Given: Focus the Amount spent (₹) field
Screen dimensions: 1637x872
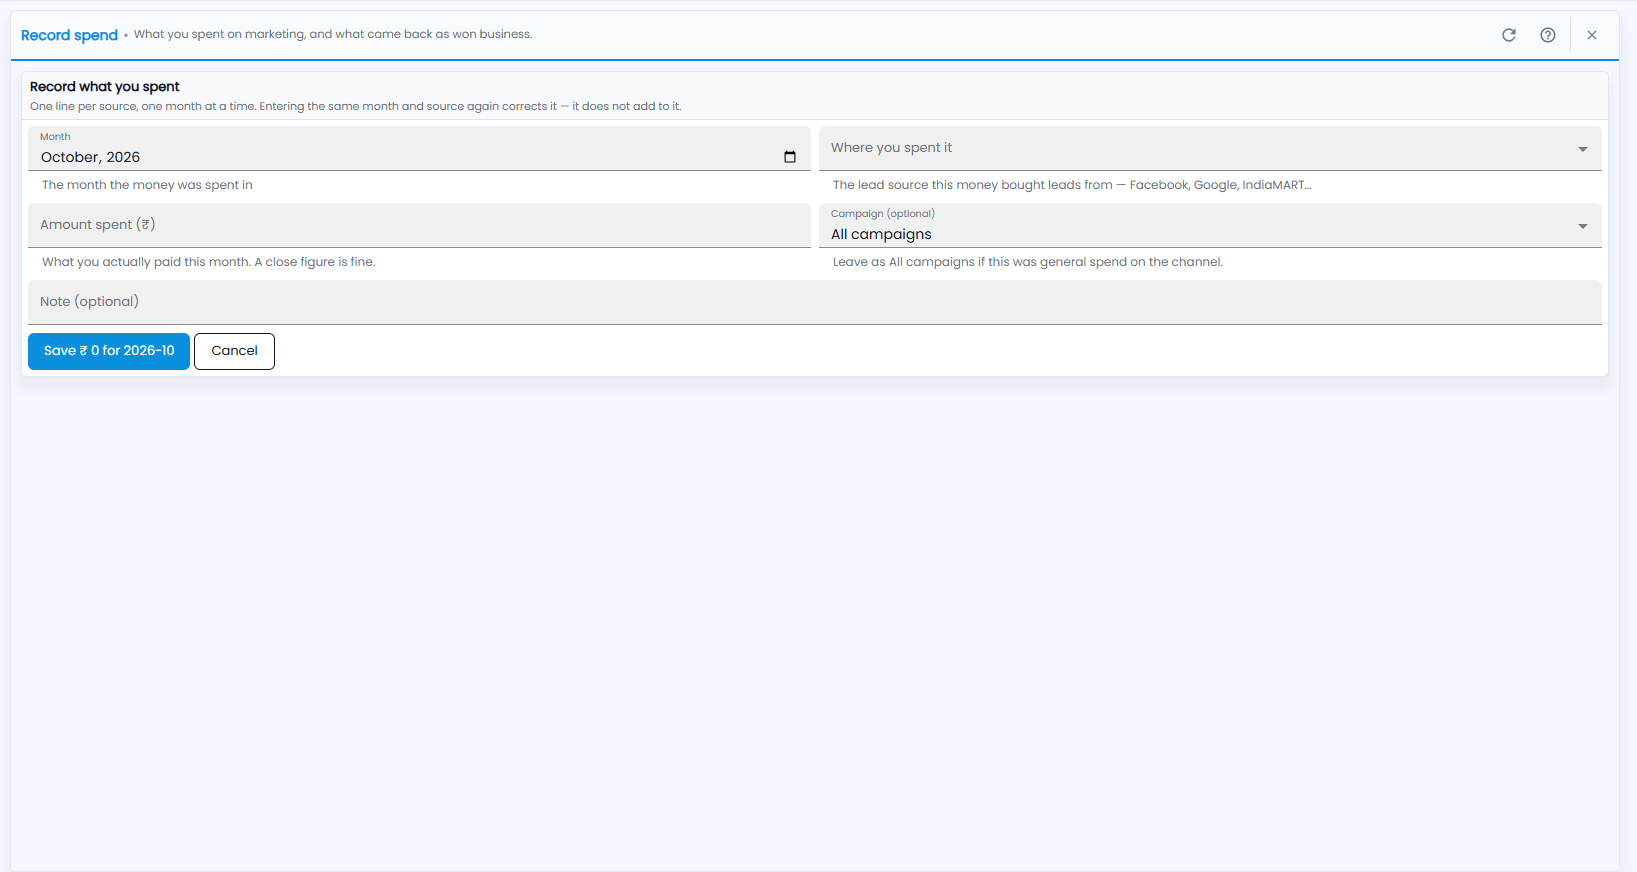Looking at the screenshot, I should (419, 225).
